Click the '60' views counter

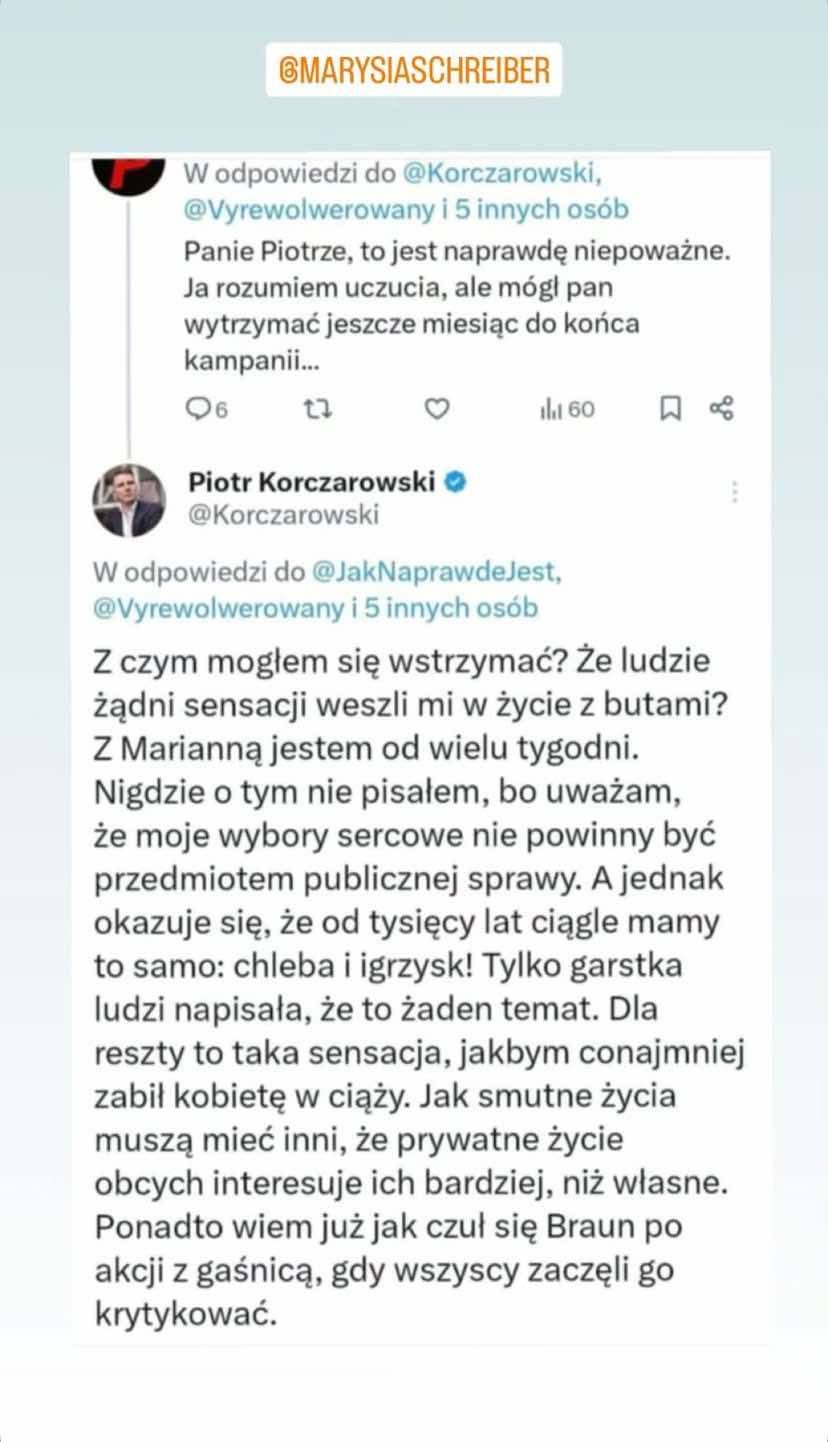579,408
